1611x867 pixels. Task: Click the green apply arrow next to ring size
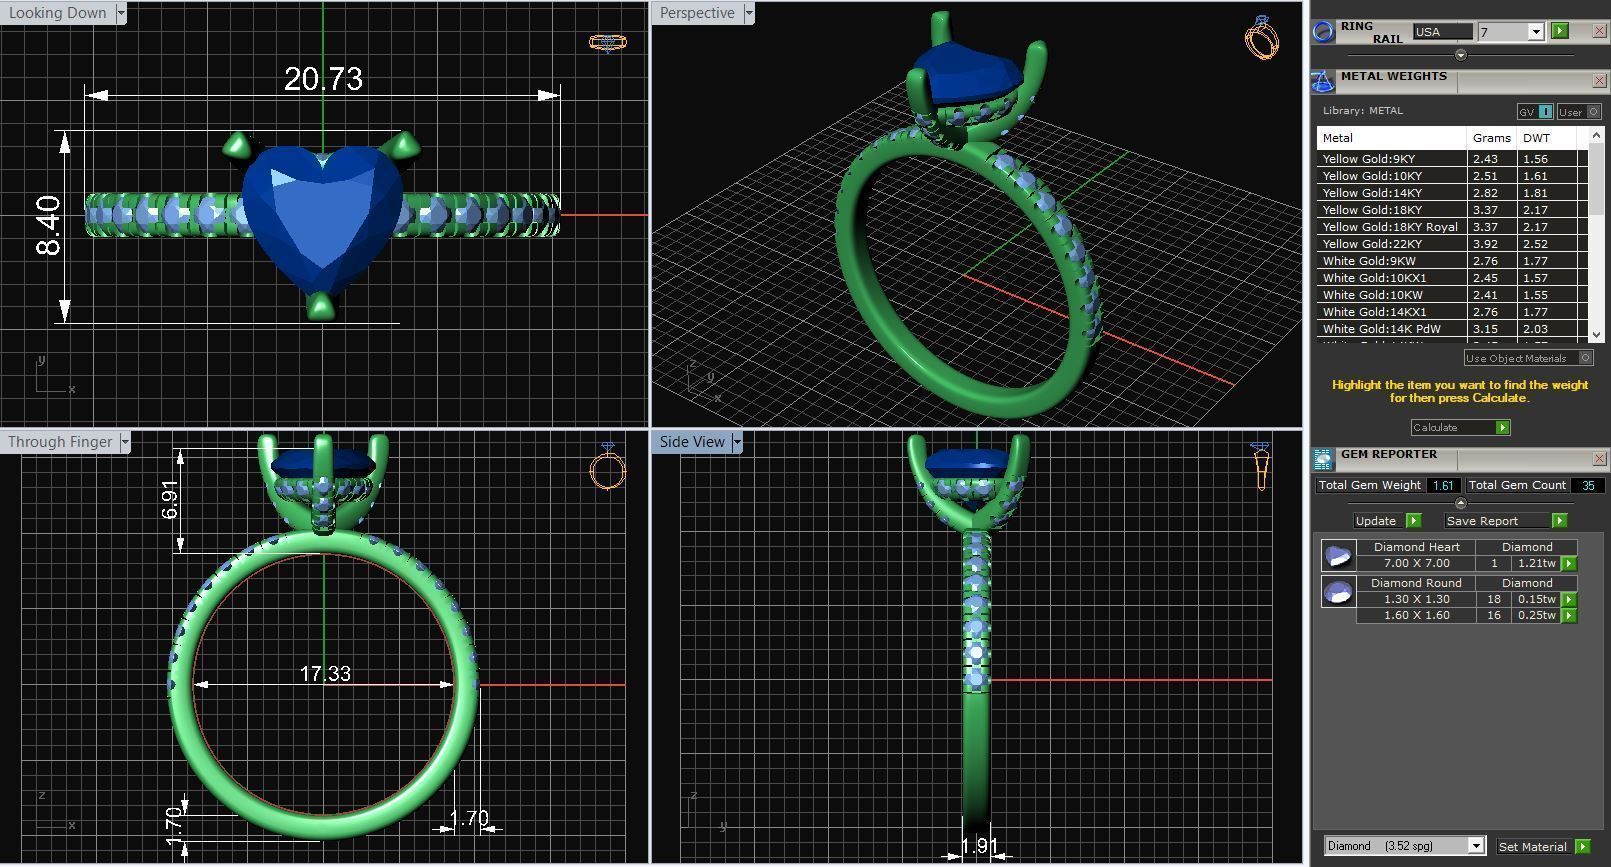pyautogui.click(x=1560, y=31)
